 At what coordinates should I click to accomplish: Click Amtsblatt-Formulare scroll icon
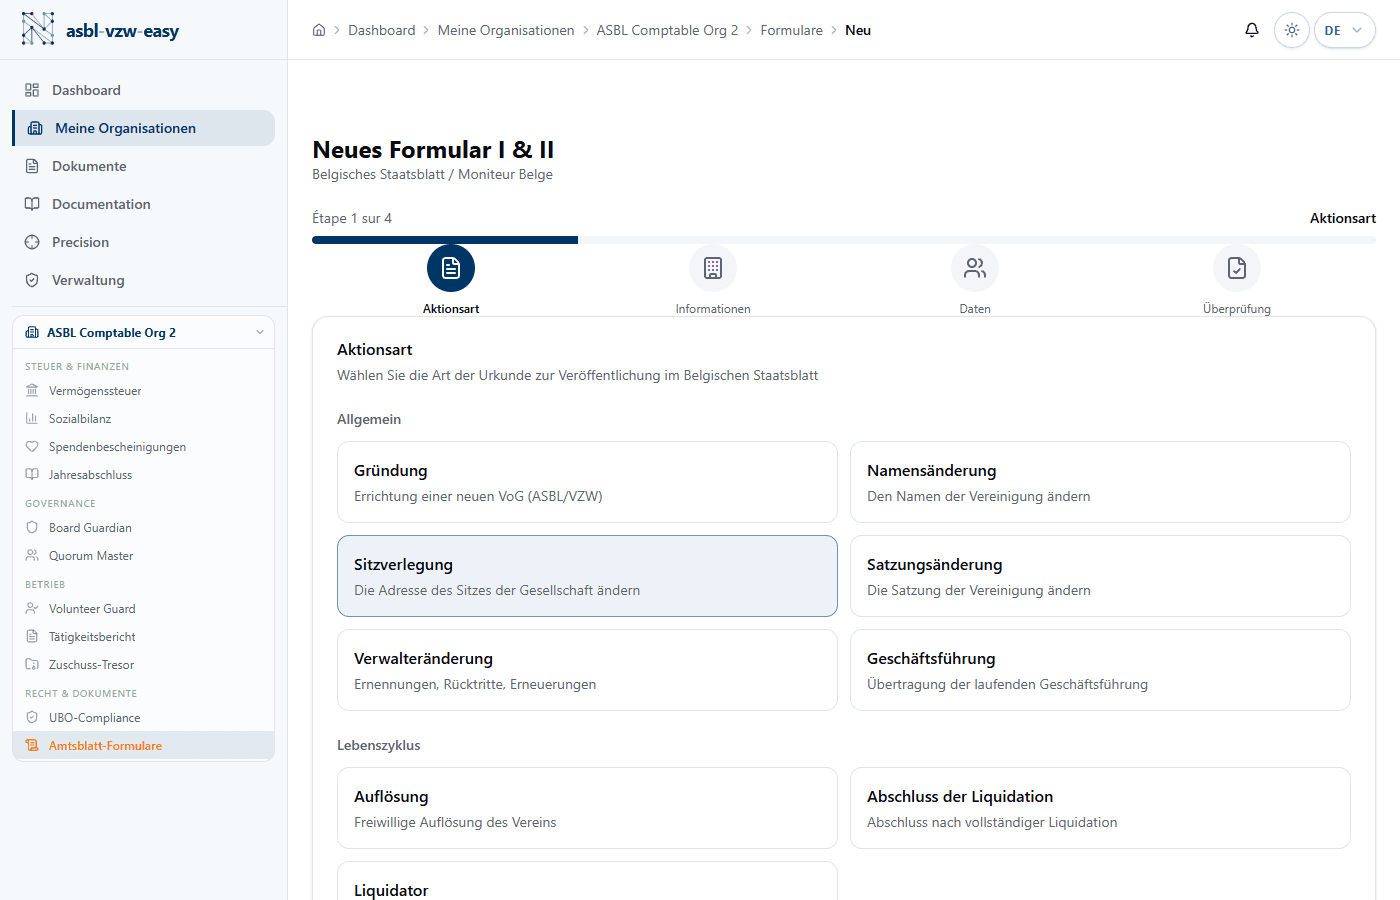(x=32, y=746)
